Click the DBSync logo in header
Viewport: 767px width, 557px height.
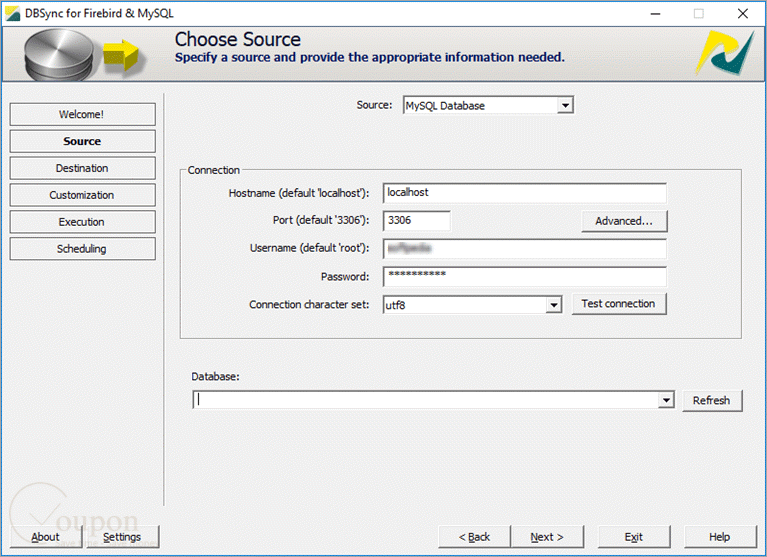point(725,53)
